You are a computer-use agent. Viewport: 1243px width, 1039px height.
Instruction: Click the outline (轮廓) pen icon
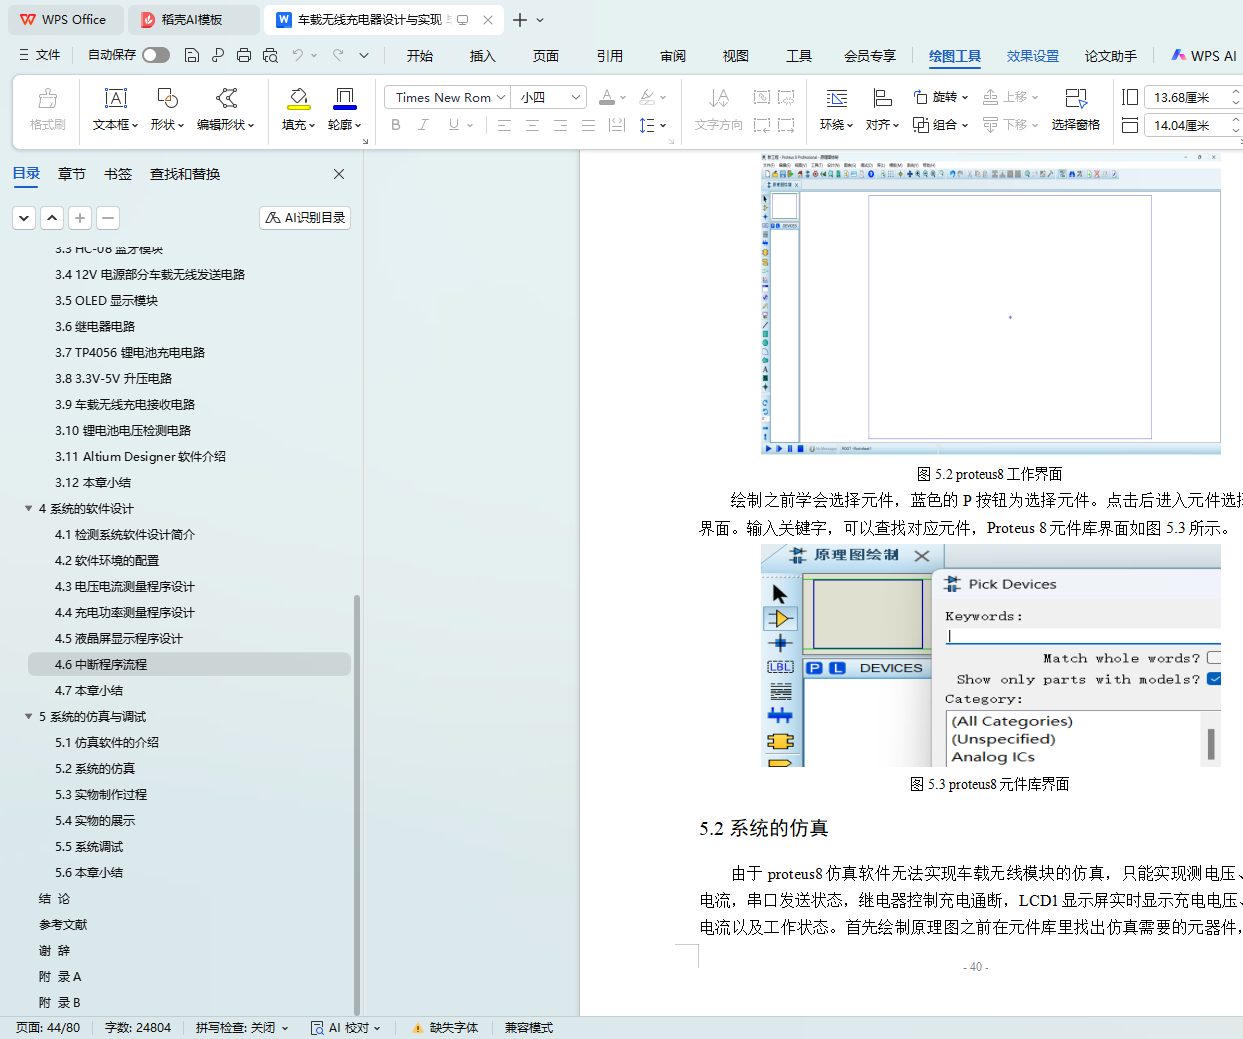(344, 98)
